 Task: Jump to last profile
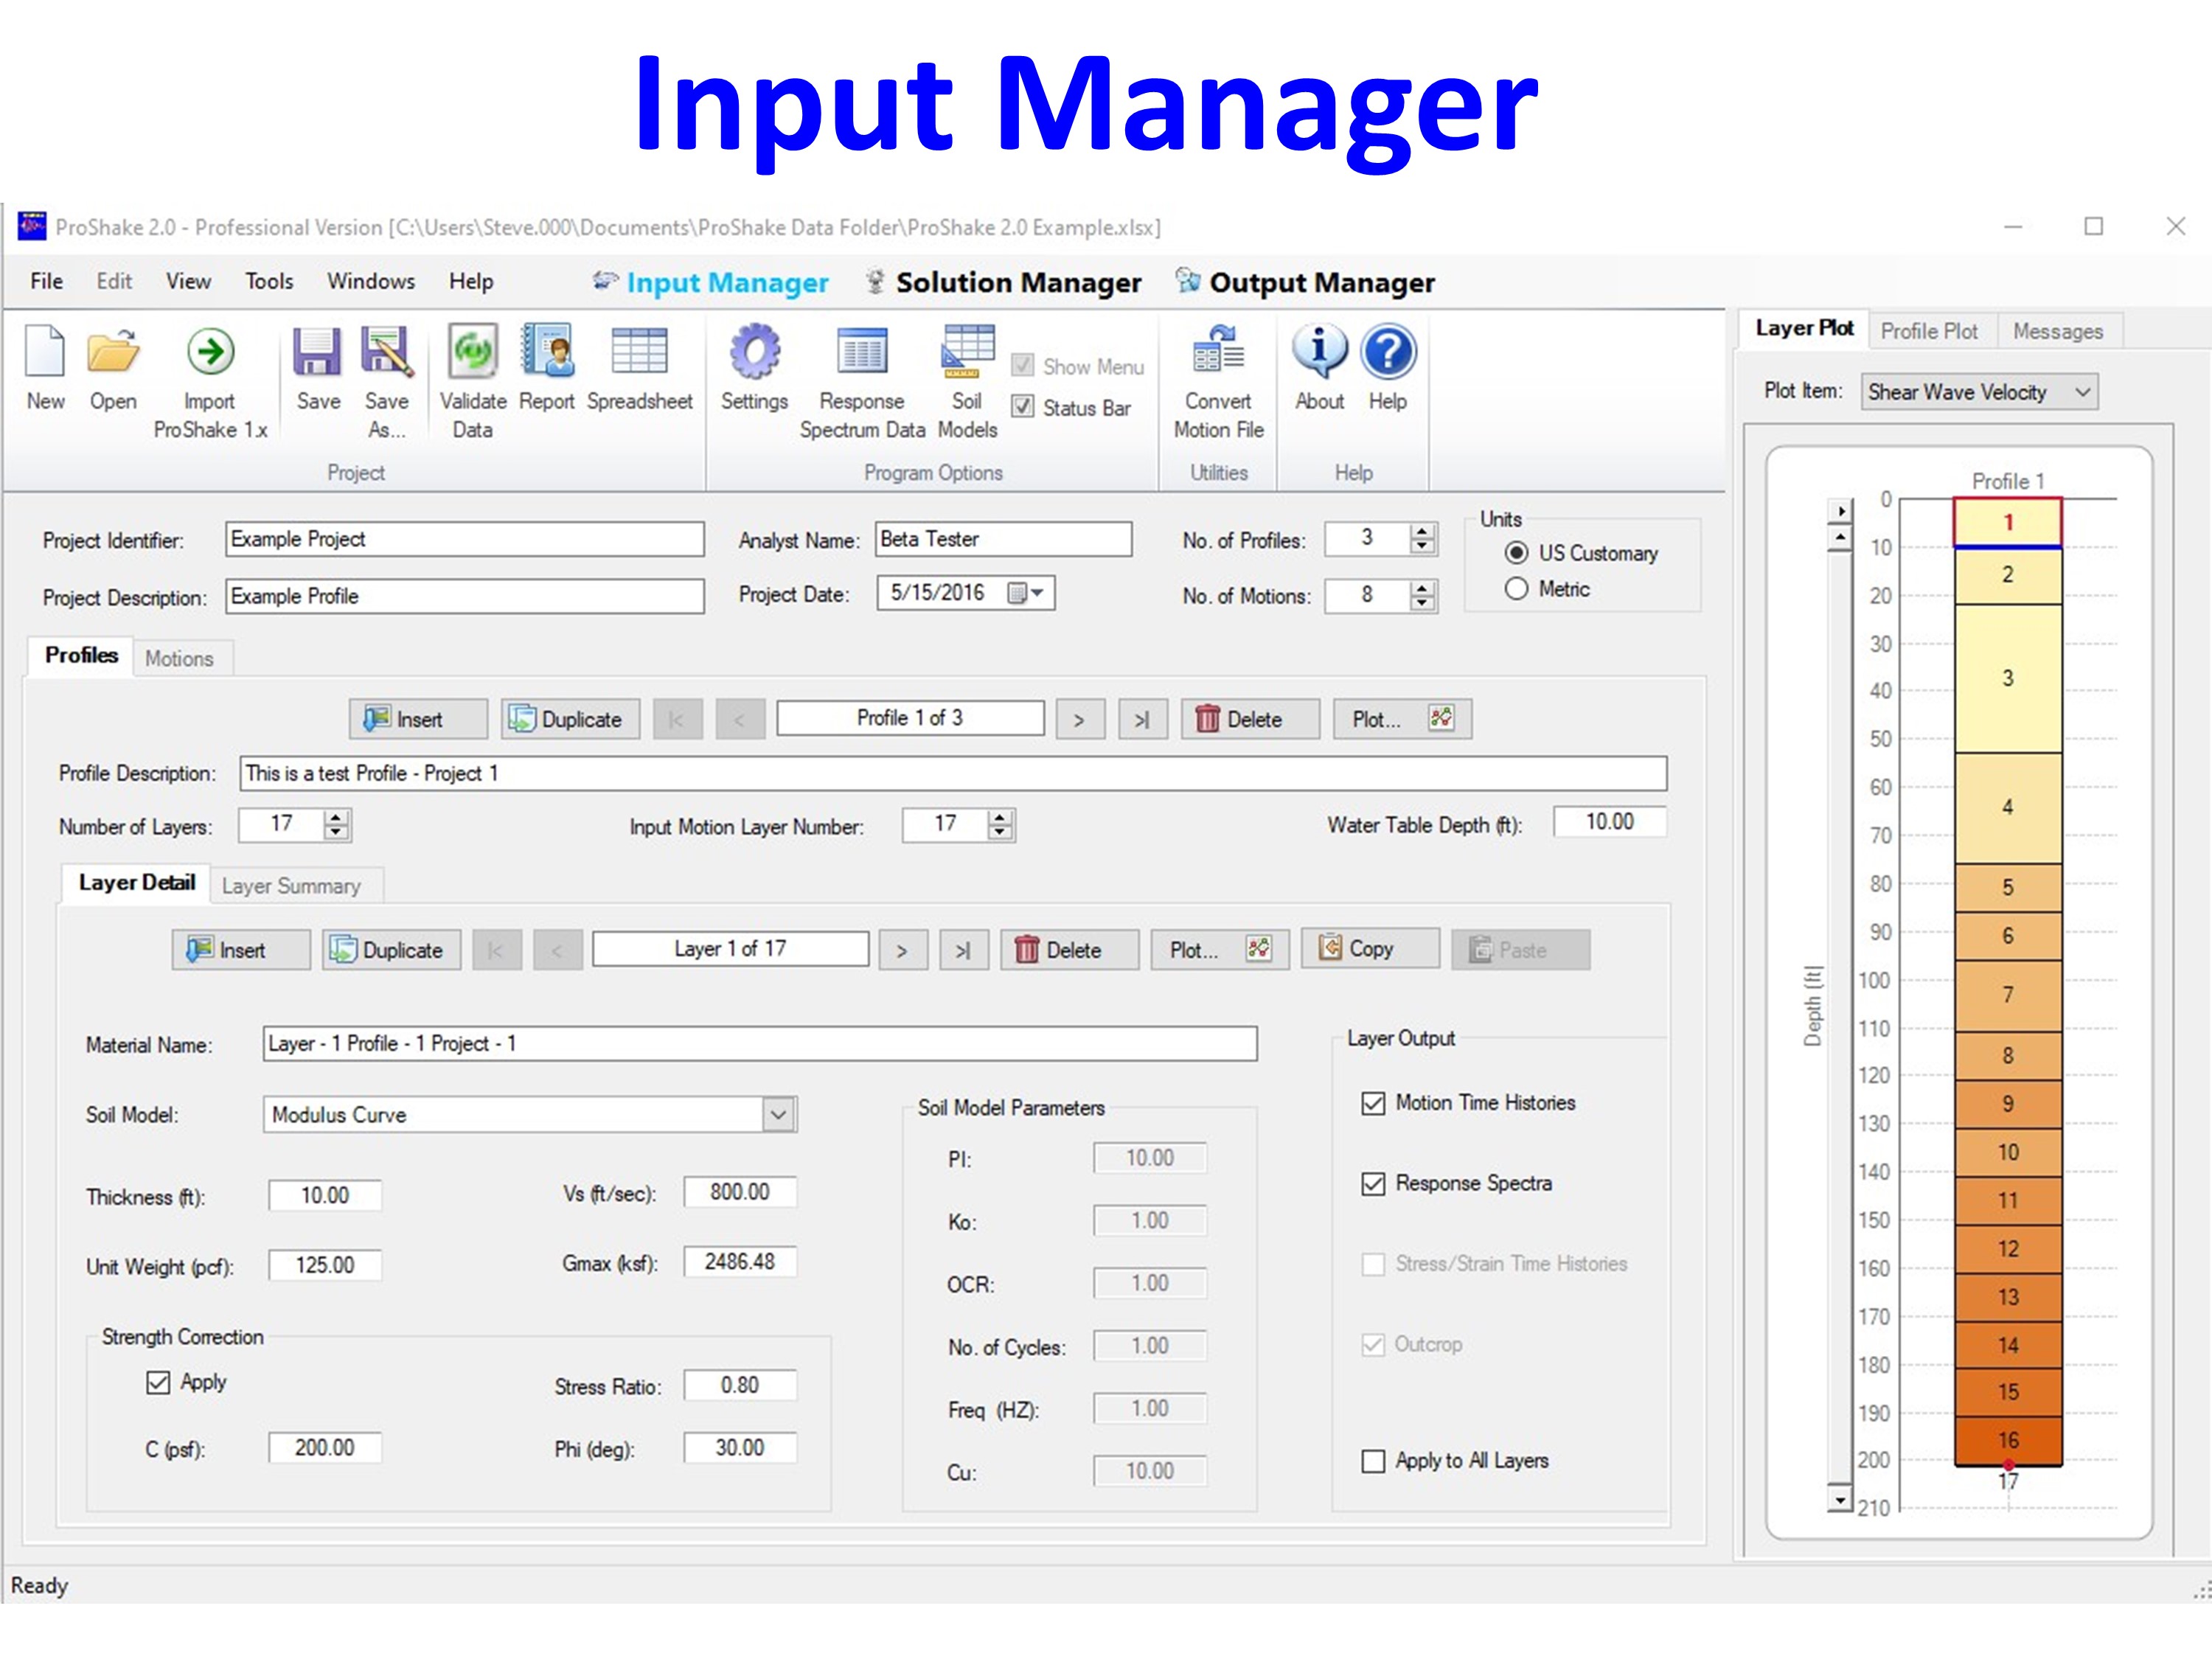(1142, 719)
